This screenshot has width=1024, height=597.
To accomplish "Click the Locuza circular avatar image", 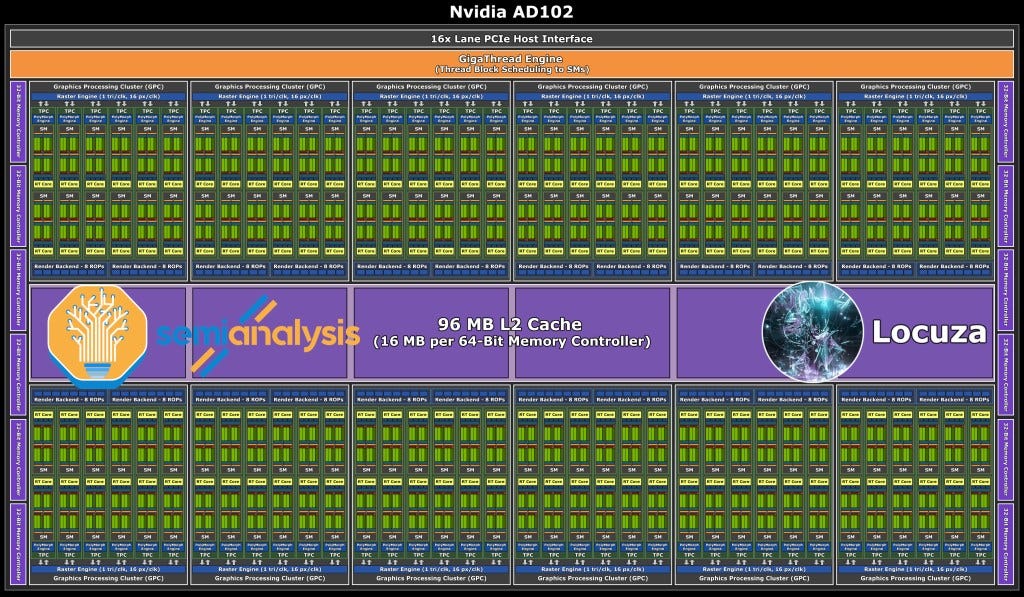I will [x=812, y=331].
